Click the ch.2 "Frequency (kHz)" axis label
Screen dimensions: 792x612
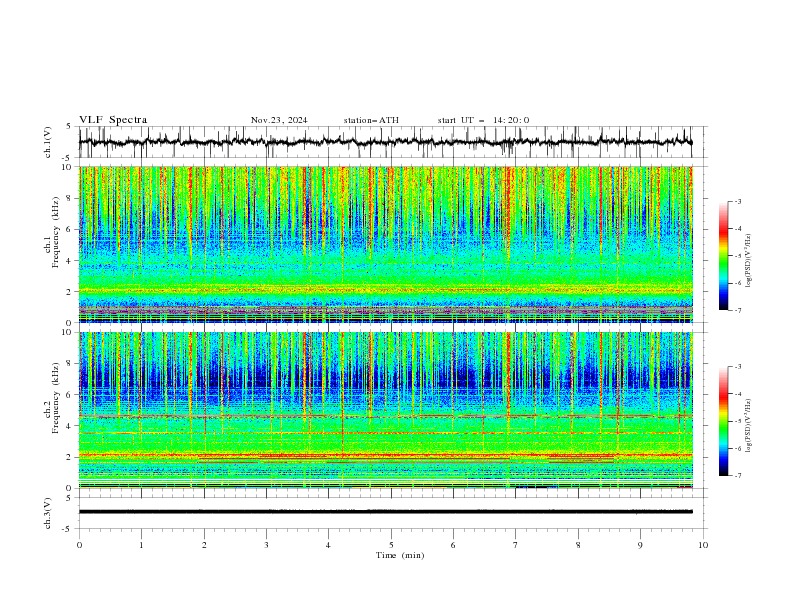[55, 397]
